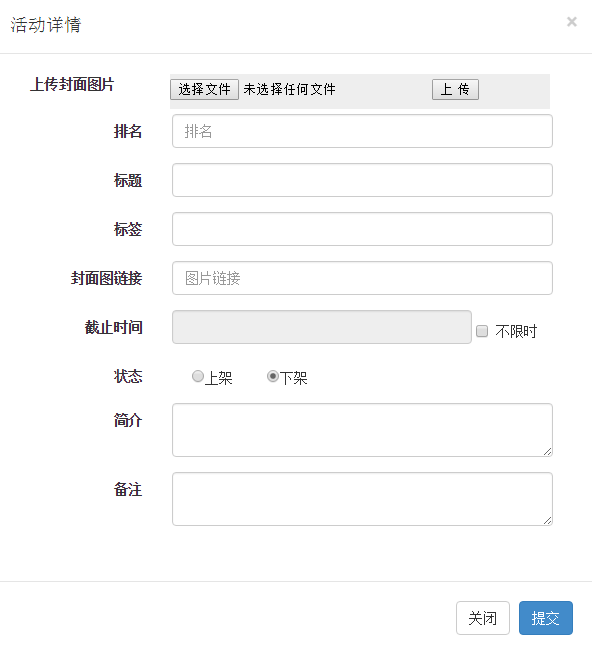Focus the 排名 input field

pyautogui.click(x=362, y=131)
